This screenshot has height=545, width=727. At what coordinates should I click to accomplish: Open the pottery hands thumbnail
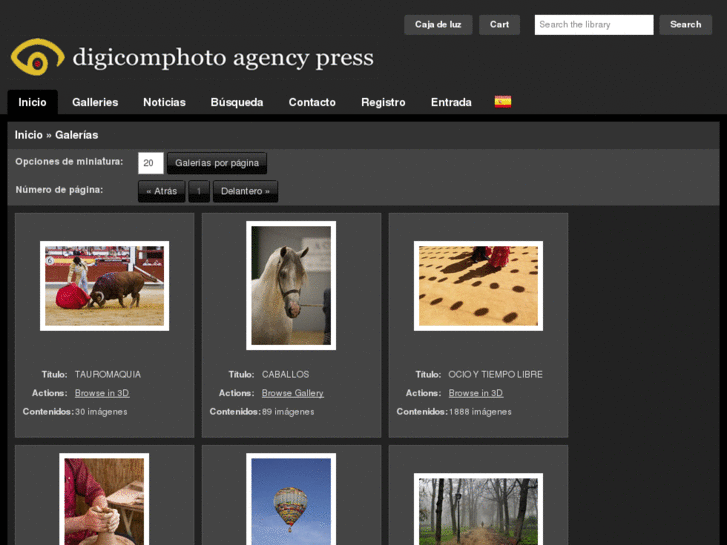[x=104, y=499]
